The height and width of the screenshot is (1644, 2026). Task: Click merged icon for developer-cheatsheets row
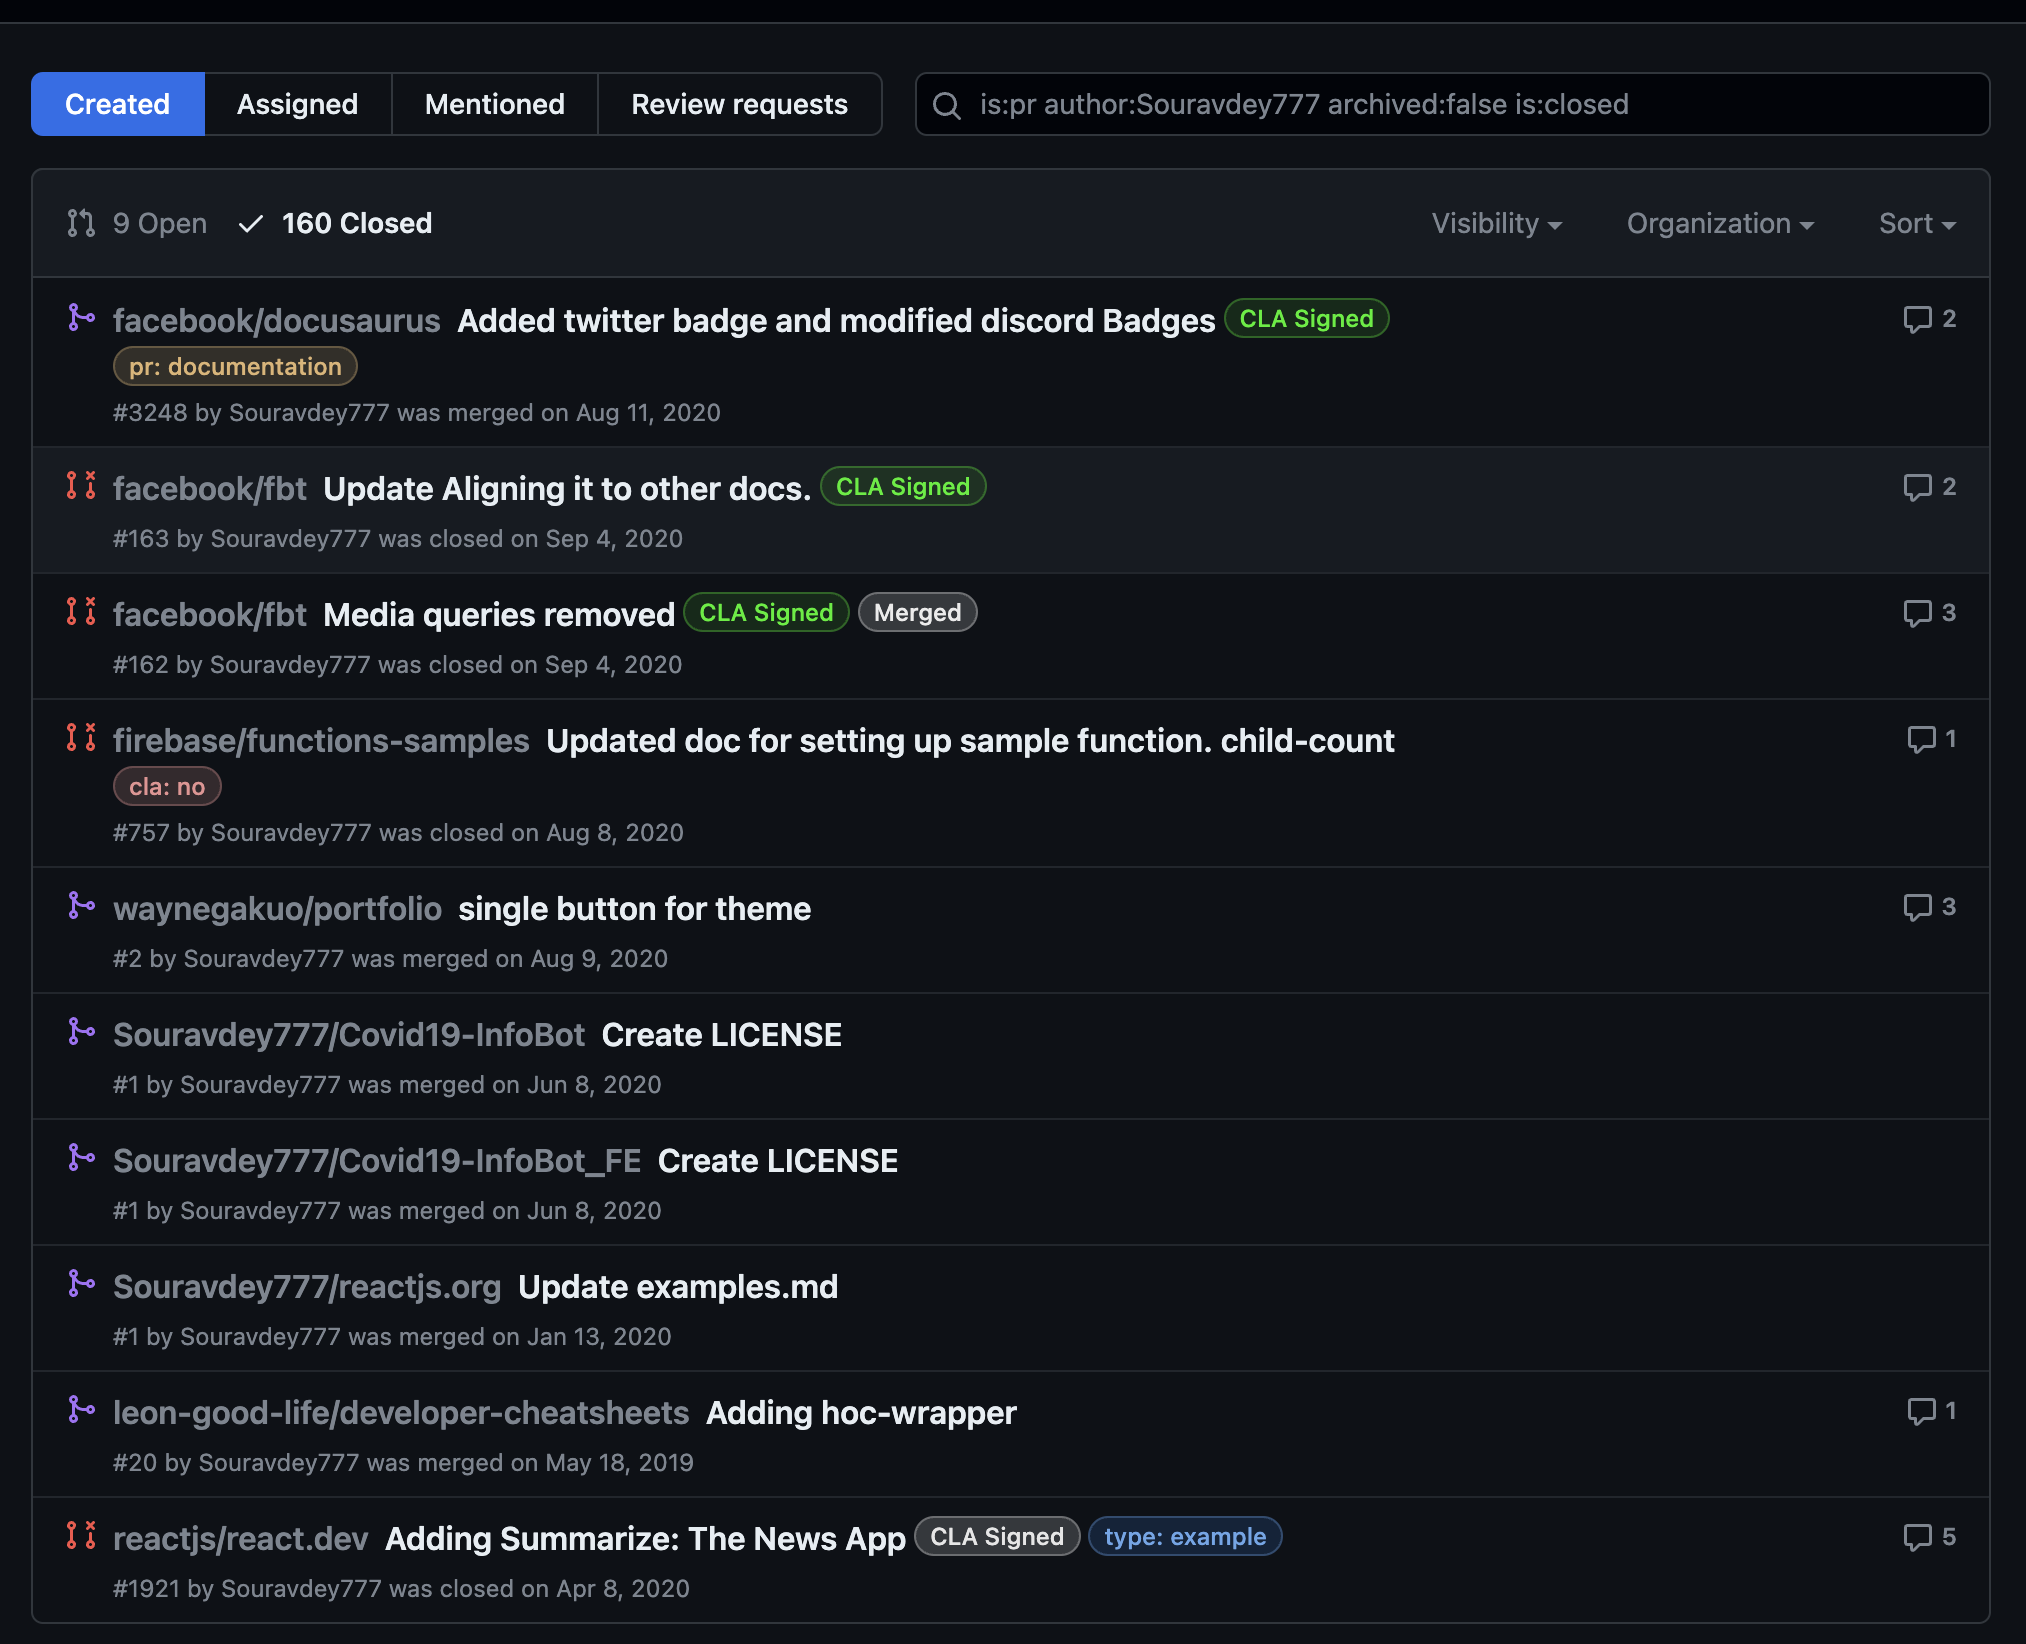coord(81,1410)
